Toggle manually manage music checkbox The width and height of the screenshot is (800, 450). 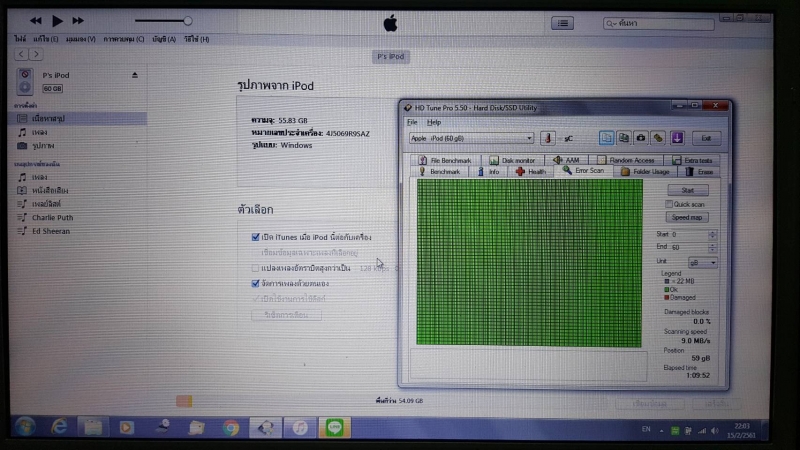pos(256,283)
